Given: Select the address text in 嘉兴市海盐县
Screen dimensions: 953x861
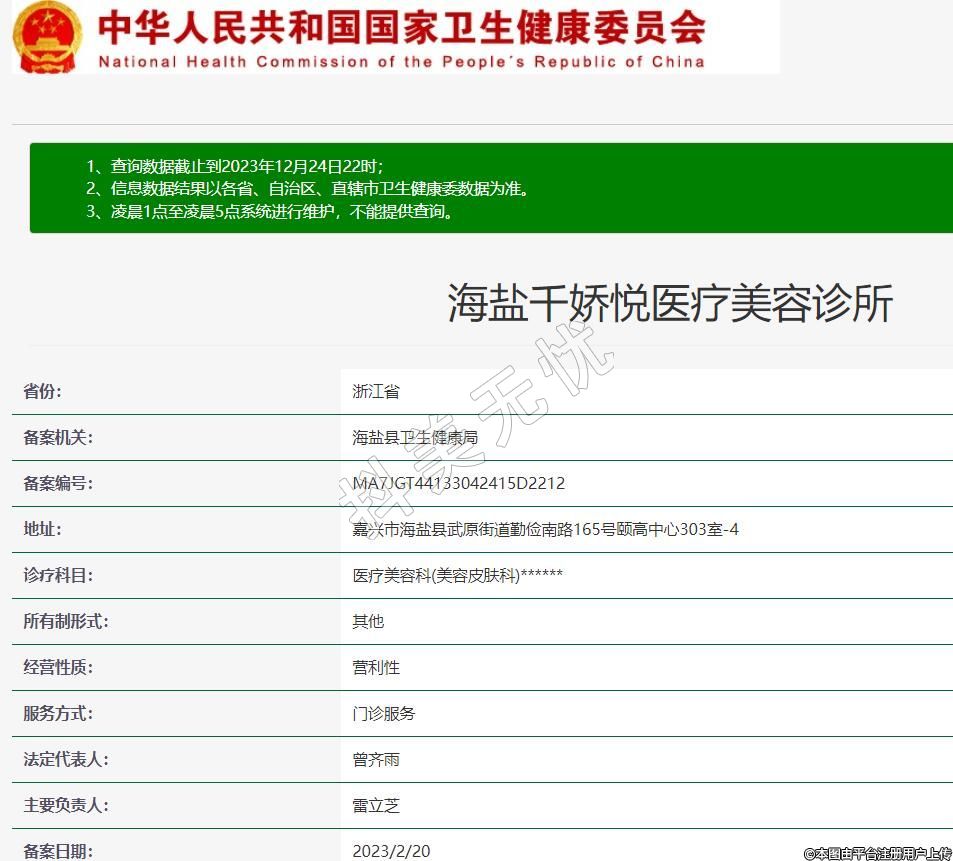Looking at the screenshot, I should click(x=545, y=530).
